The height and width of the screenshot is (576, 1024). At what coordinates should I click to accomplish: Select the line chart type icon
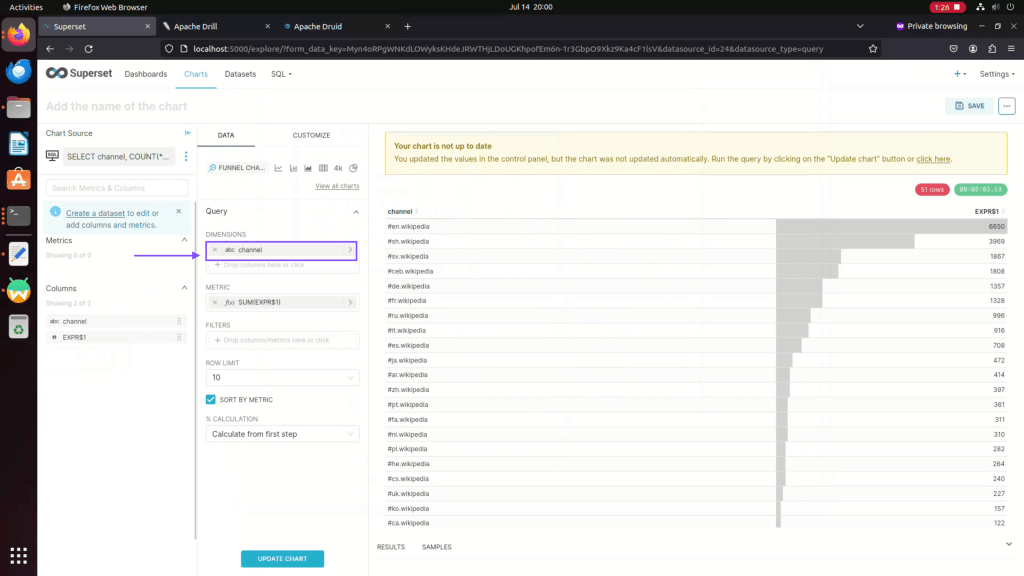pos(279,168)
